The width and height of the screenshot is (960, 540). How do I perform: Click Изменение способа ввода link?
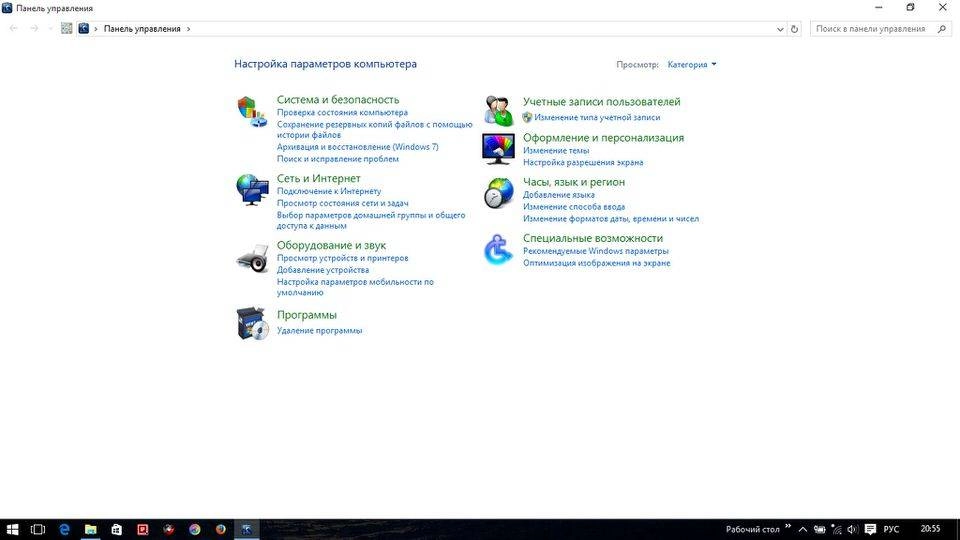click(574, 207)
